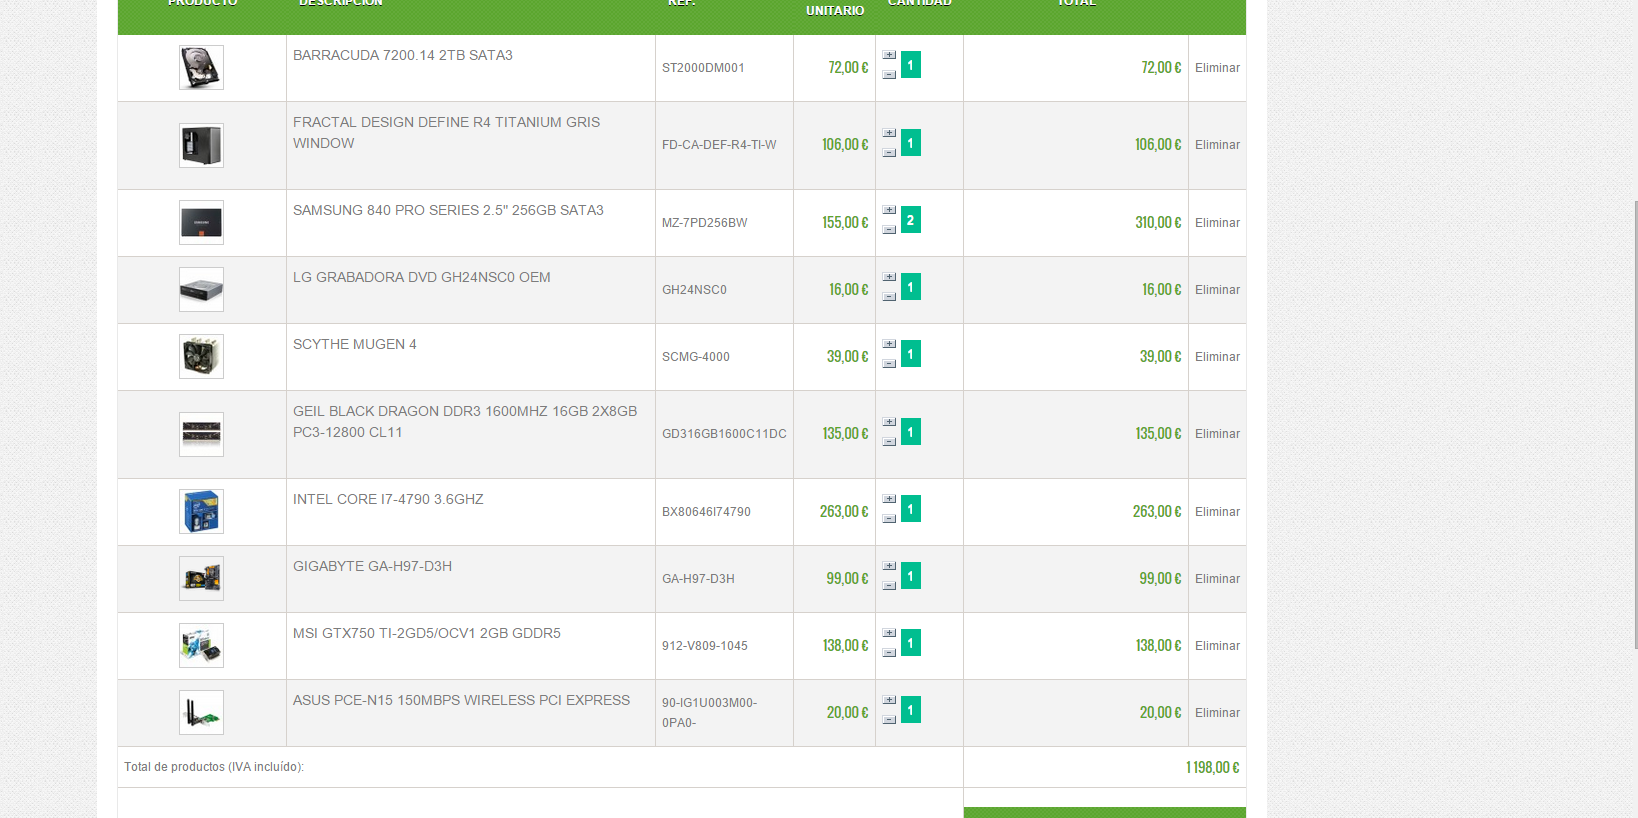Decrease quantity of MSI GTX750 Ti
The width and height of the screenshot is (1638, 818).
tap(889, 653)
